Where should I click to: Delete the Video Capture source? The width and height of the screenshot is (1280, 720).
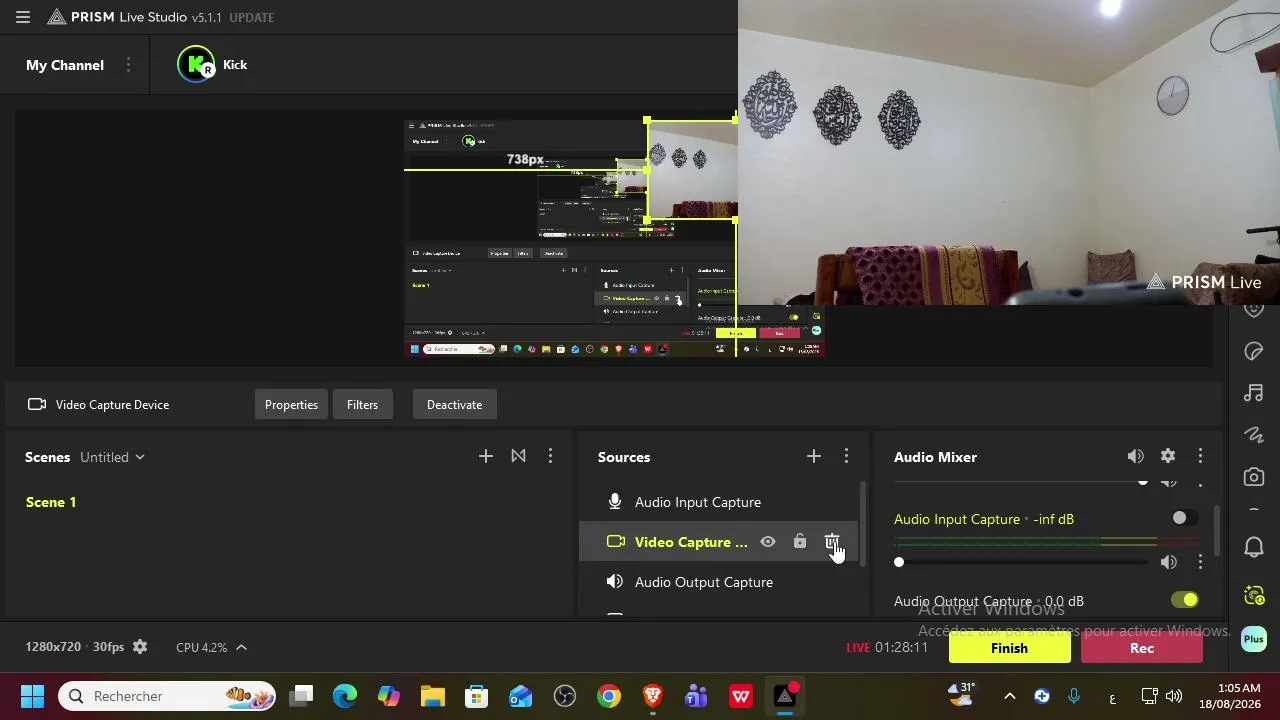pos(831,542)
